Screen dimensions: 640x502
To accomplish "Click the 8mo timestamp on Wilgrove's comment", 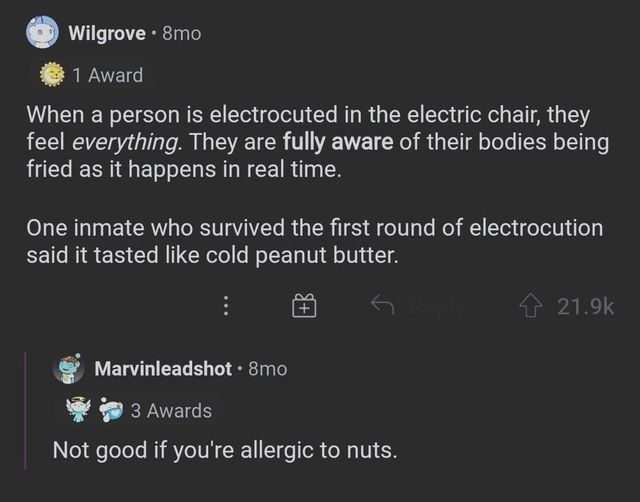I will [x=181, y=33].
